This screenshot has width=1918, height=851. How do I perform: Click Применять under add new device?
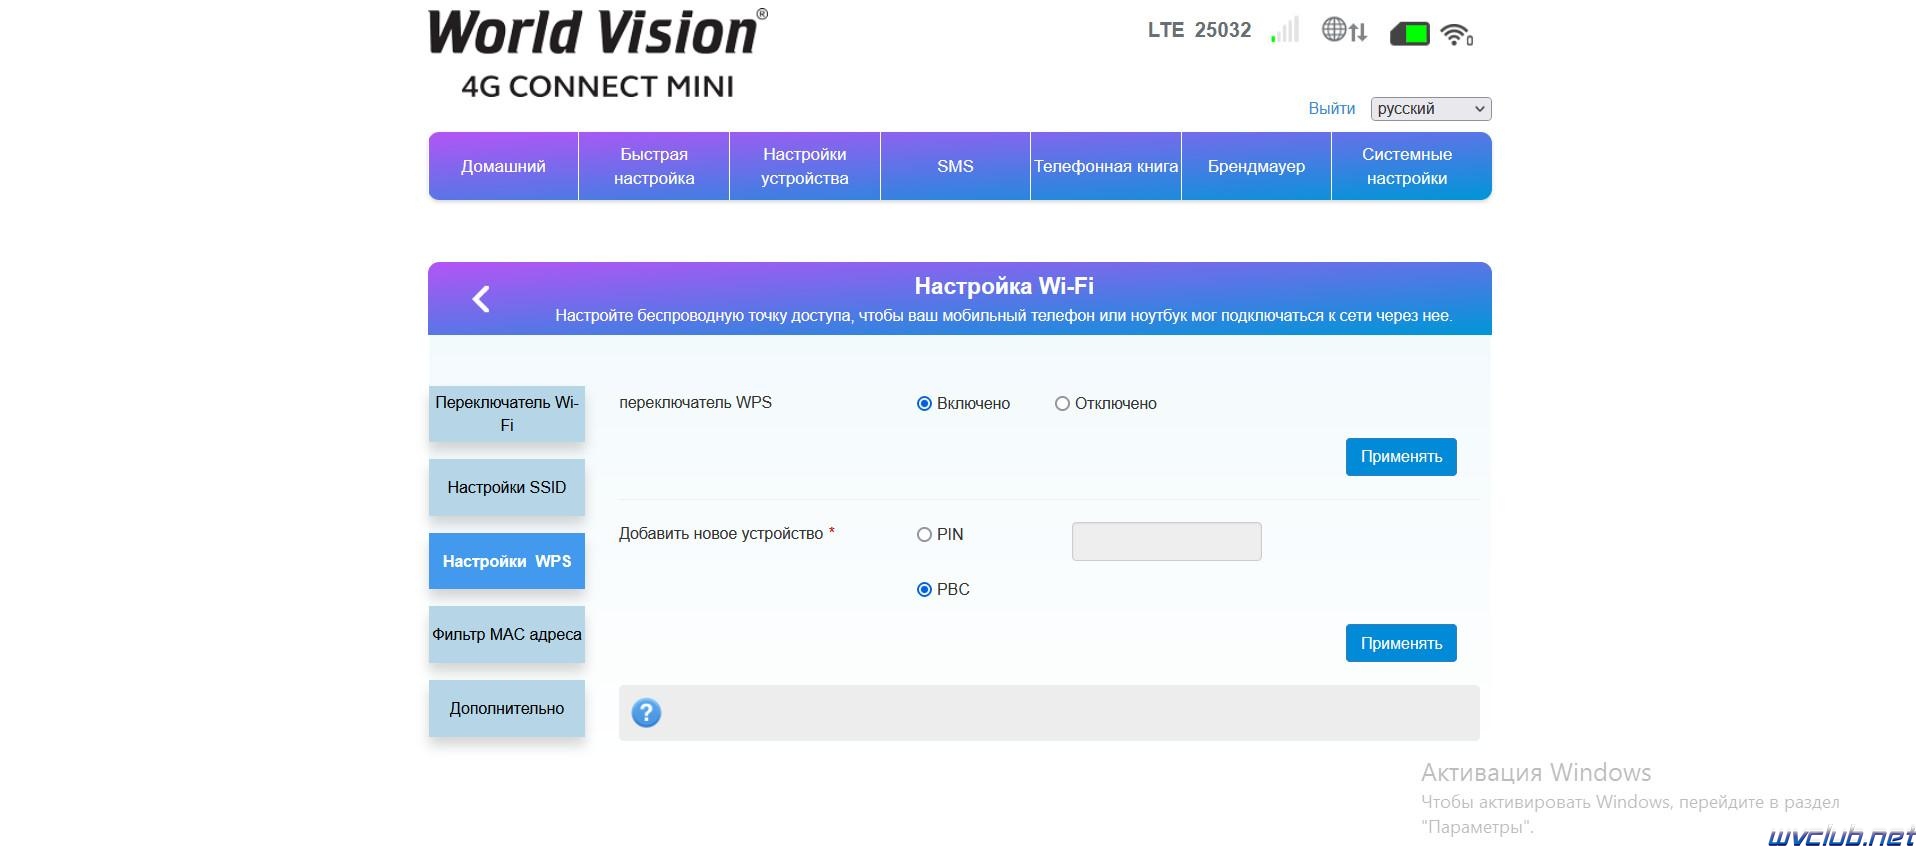click(1401, 643)
